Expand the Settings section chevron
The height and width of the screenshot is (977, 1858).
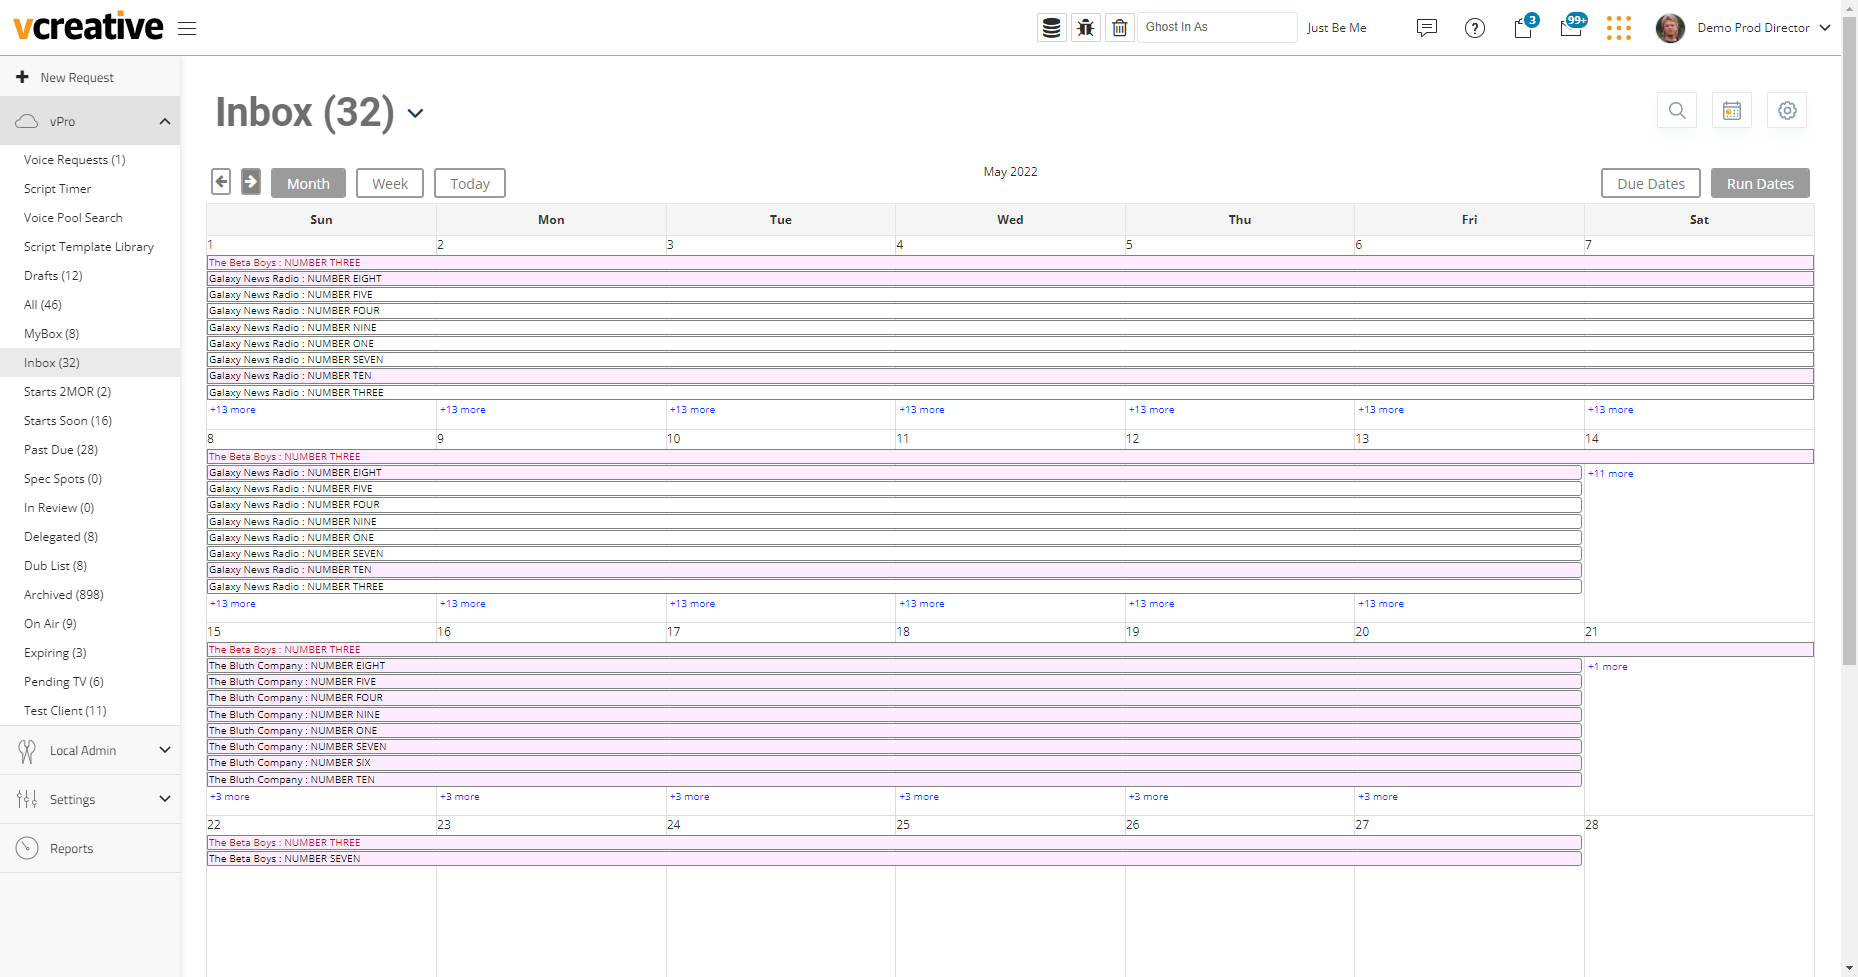click(x=165, y=799)
